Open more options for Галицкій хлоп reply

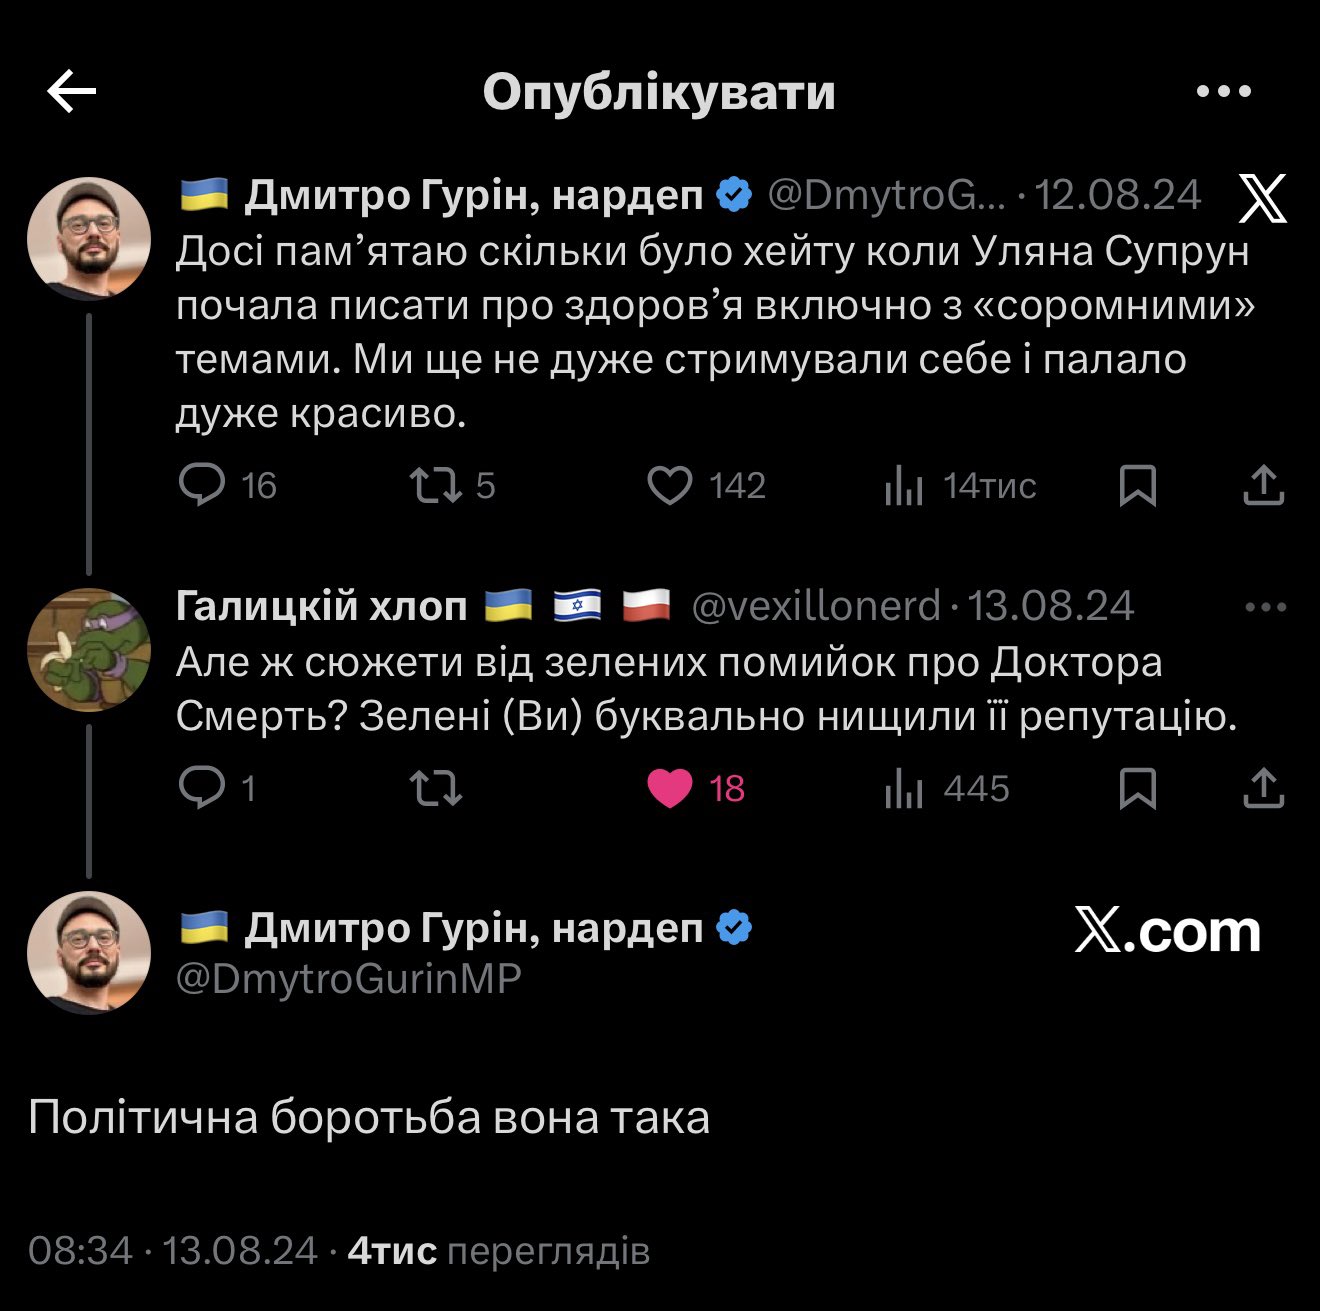pos(1266,607)
